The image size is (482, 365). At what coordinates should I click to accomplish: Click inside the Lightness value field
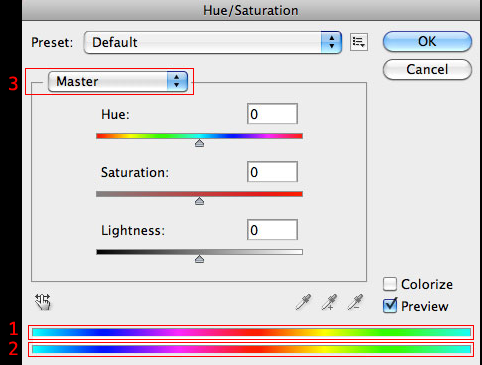pyautogui.click(x=272, y=230)
